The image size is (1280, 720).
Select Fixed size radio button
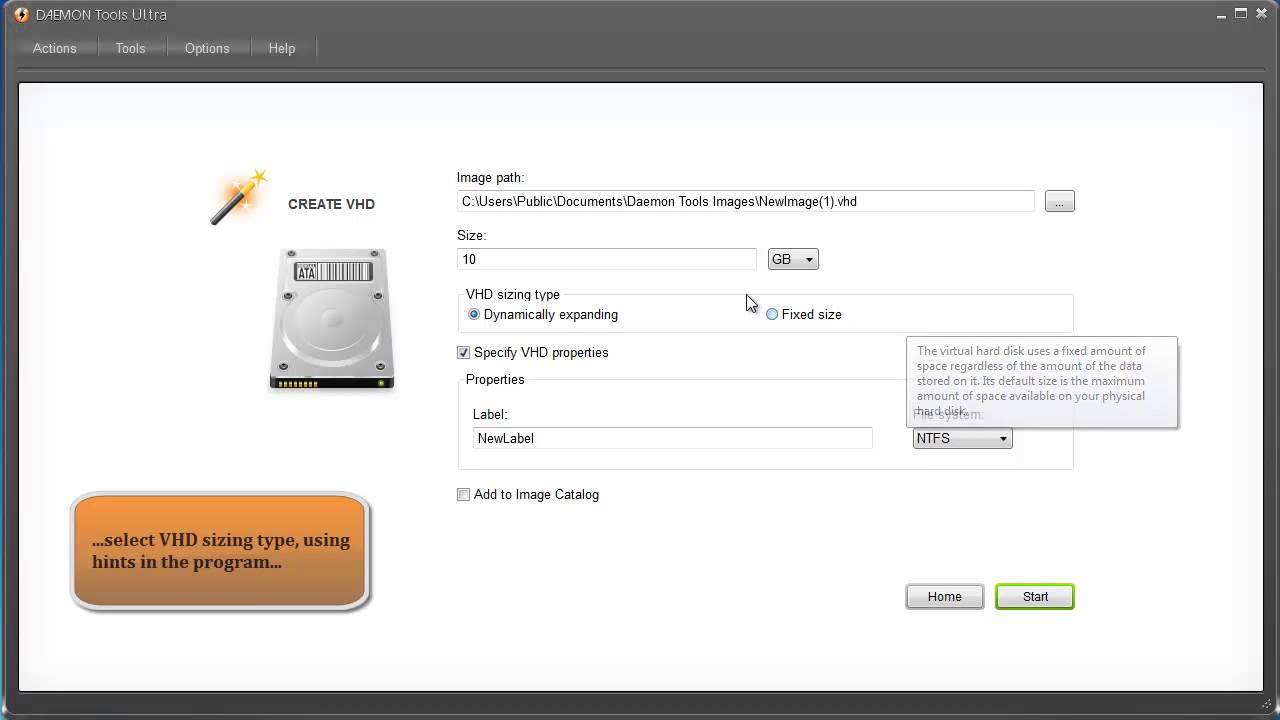pyautogui.click(x=772, y=314)
